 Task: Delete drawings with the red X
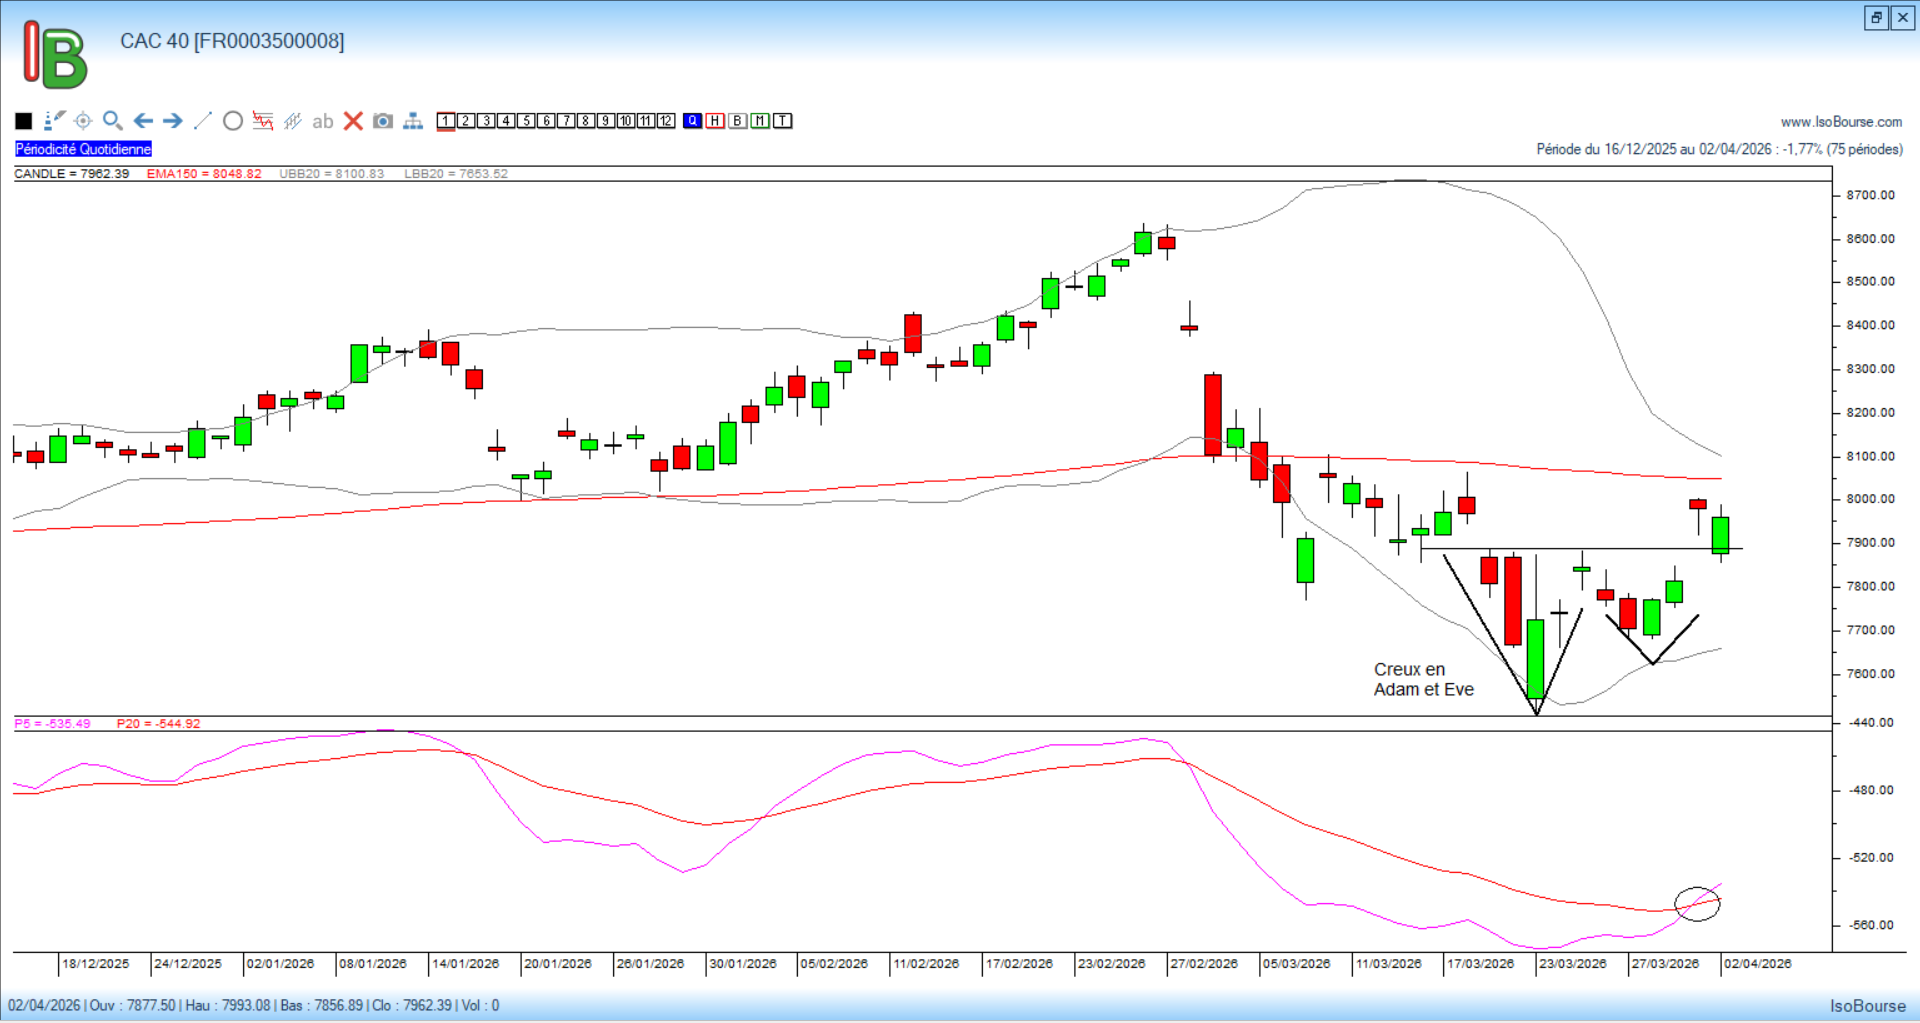coord(353,121)
